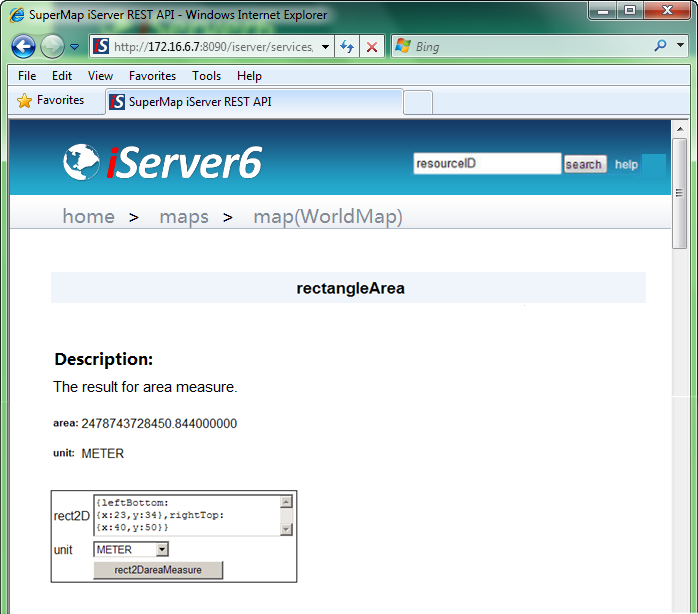Click the browser Forward arrow button
Image resolution: width=698 pixels, height=614 pixels.
pyautogui.click(x=52, y=46)
